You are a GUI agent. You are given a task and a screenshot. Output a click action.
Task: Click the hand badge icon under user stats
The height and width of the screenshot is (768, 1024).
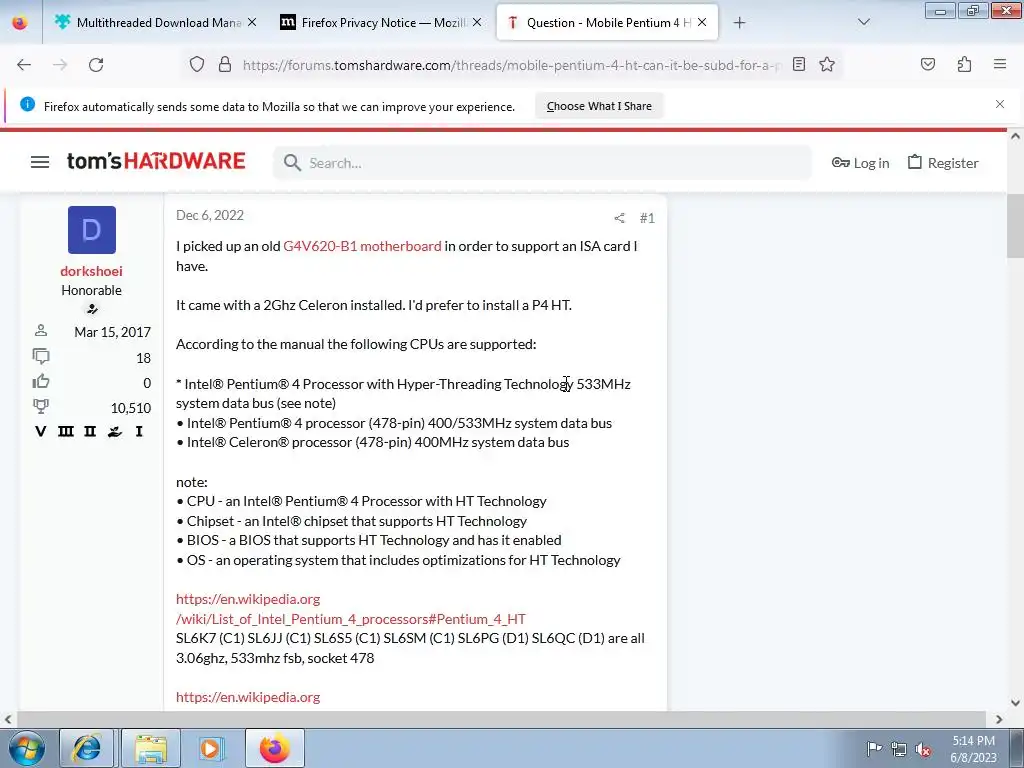[115, 432]
